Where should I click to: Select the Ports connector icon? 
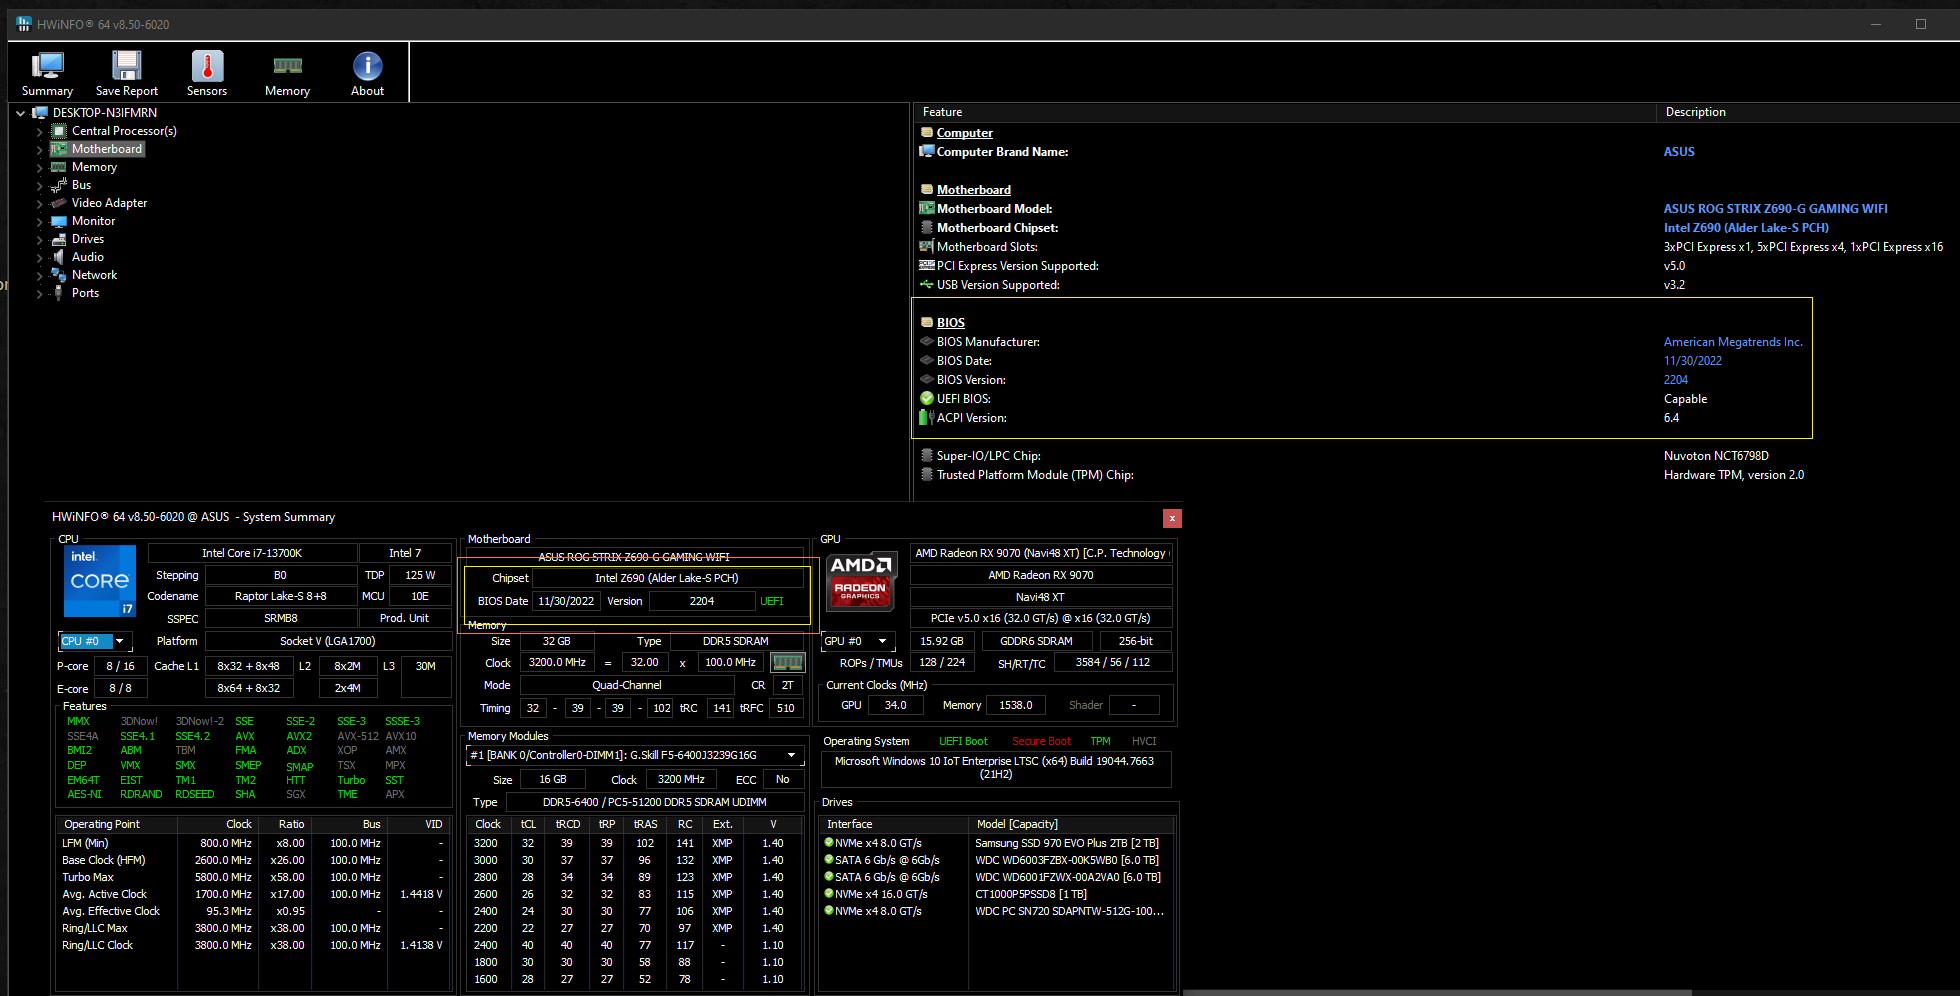[x=59, y=293]
